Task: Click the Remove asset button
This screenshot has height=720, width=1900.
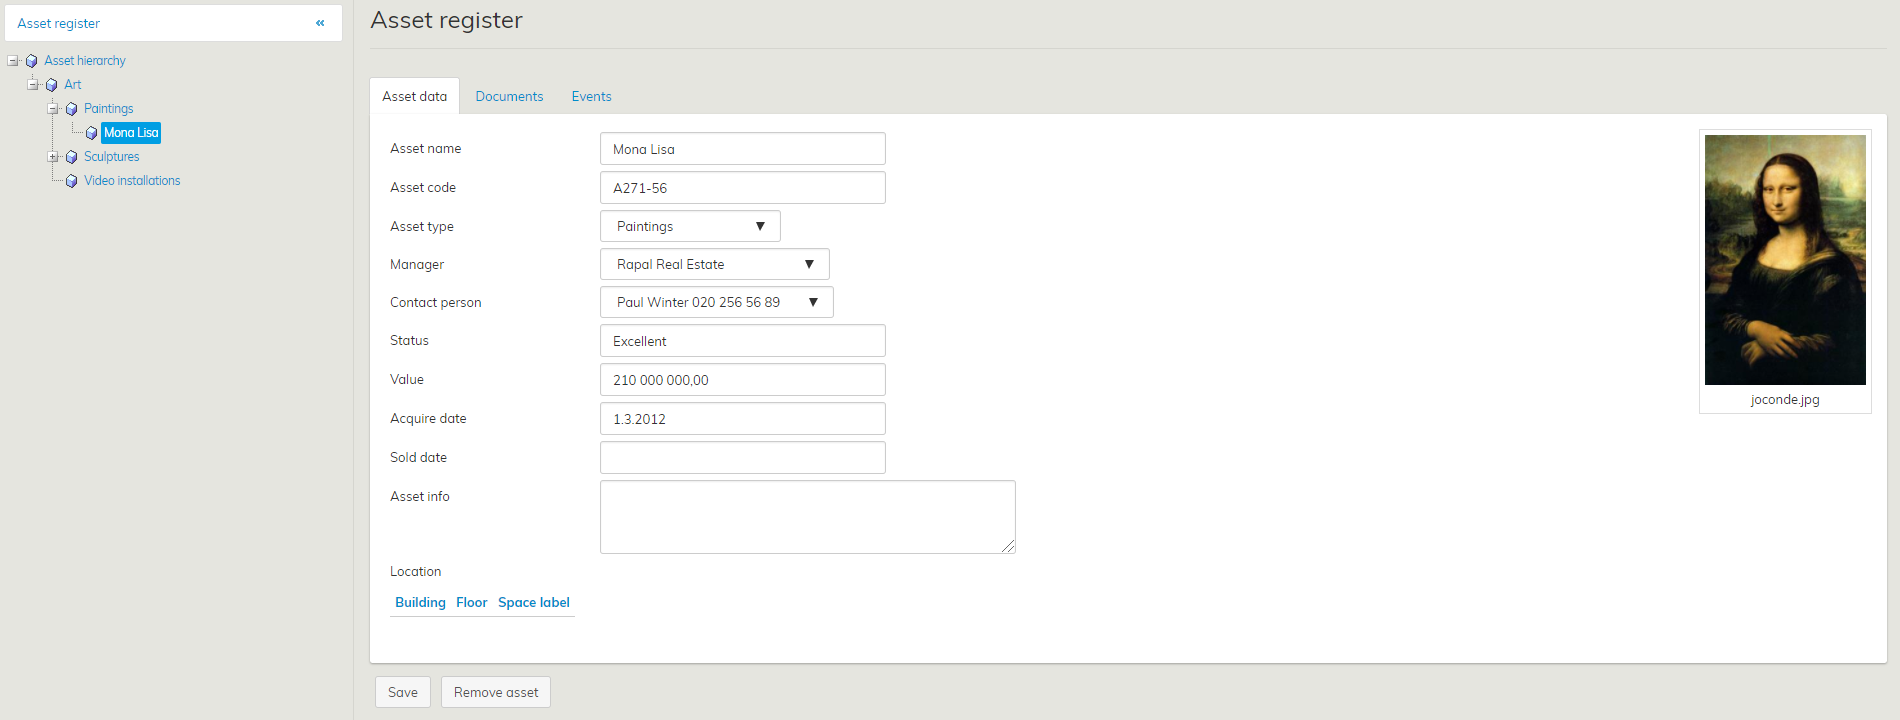Action: coord(496,692)
